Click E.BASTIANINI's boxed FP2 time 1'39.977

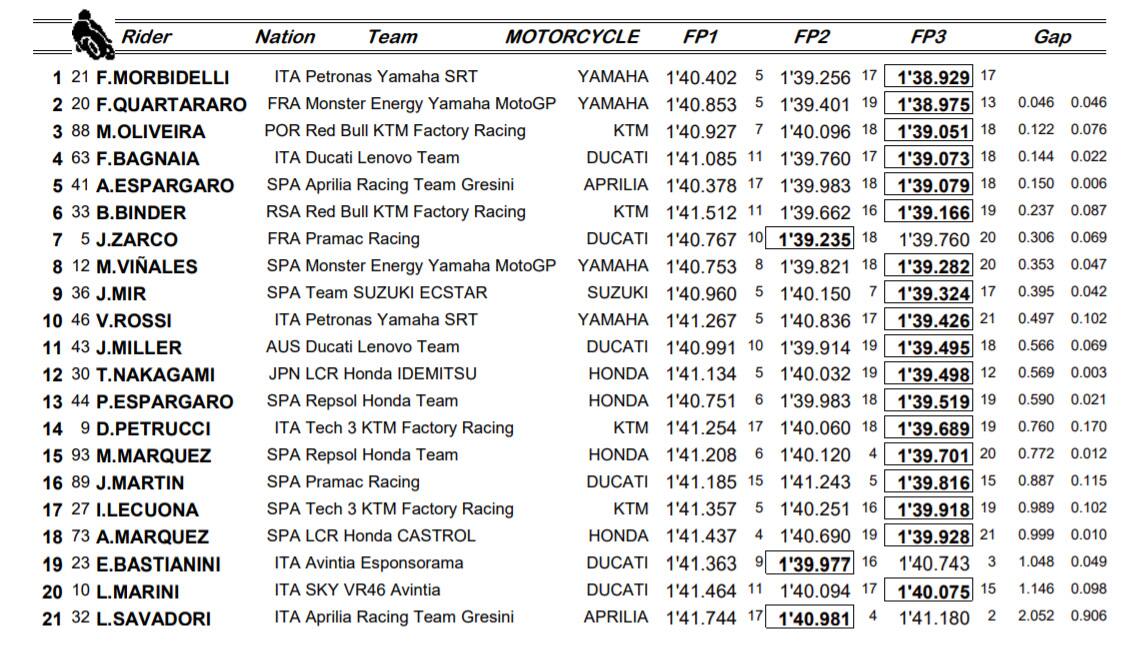click(x=815, y=564)
